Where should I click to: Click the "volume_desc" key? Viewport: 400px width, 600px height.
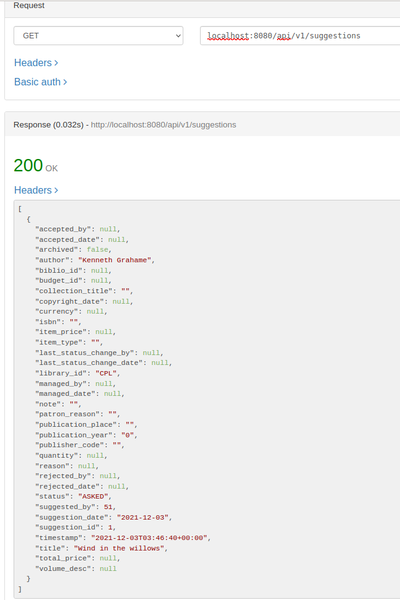[x=65, y=569]
